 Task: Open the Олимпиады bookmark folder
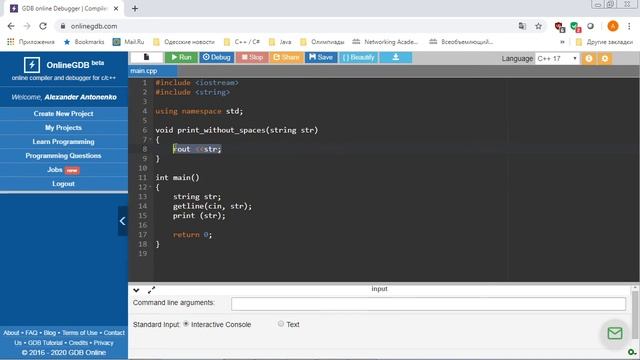pos(322,42)
